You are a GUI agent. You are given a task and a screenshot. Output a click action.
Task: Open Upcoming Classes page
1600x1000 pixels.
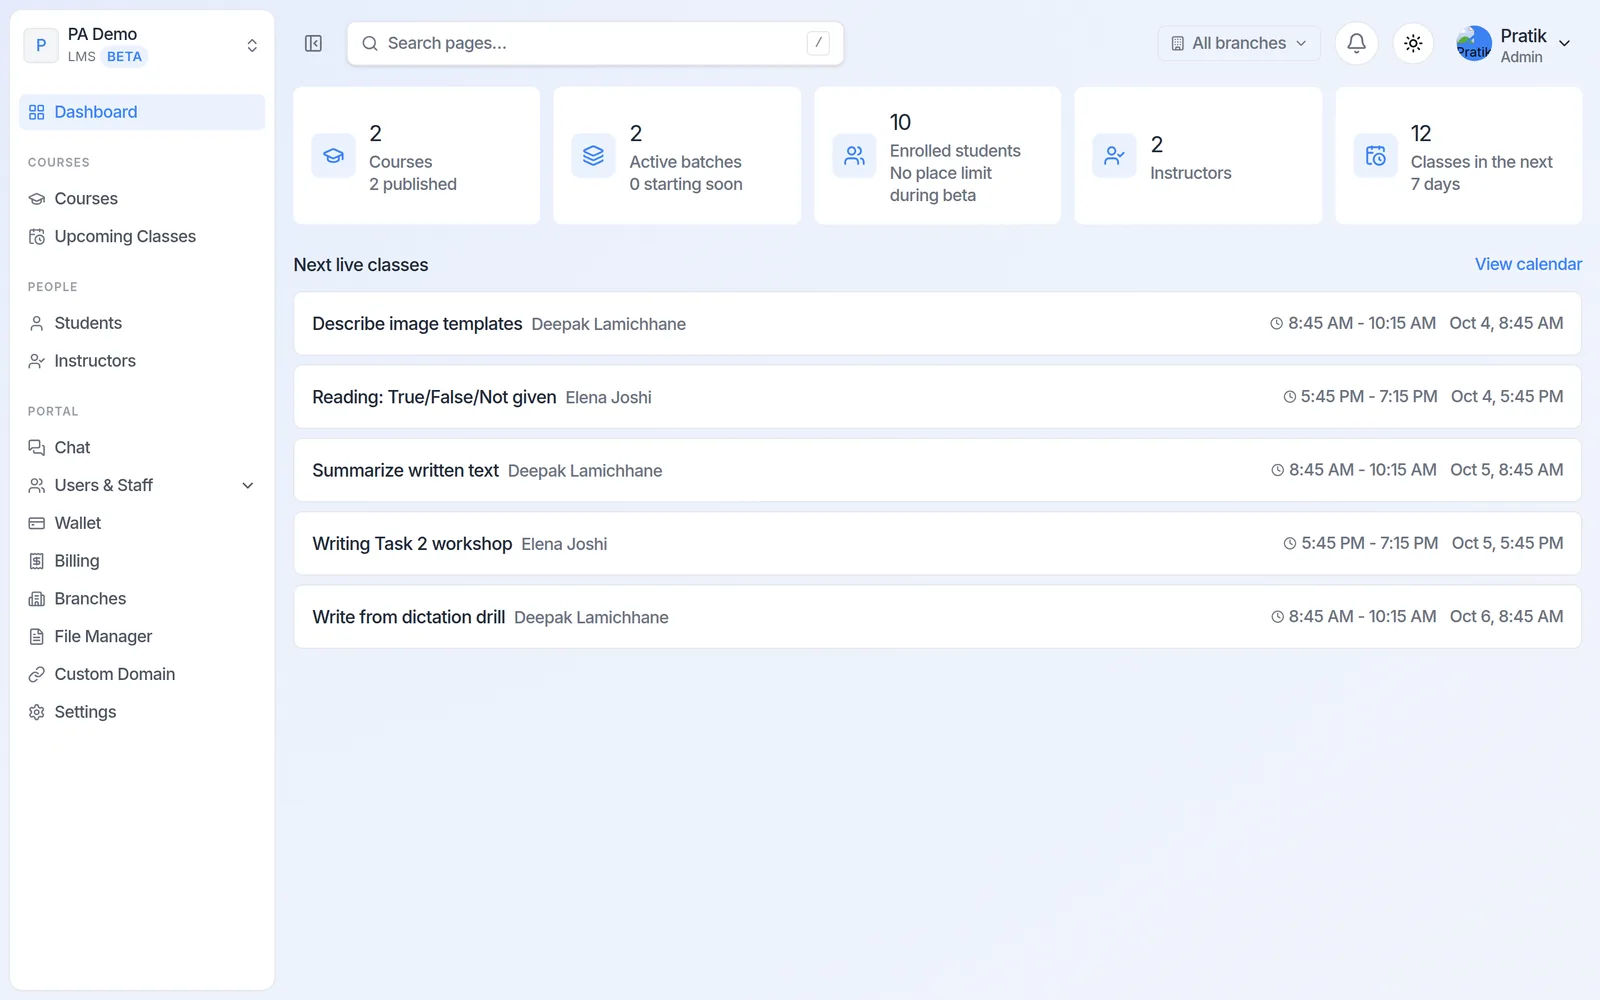142,237
